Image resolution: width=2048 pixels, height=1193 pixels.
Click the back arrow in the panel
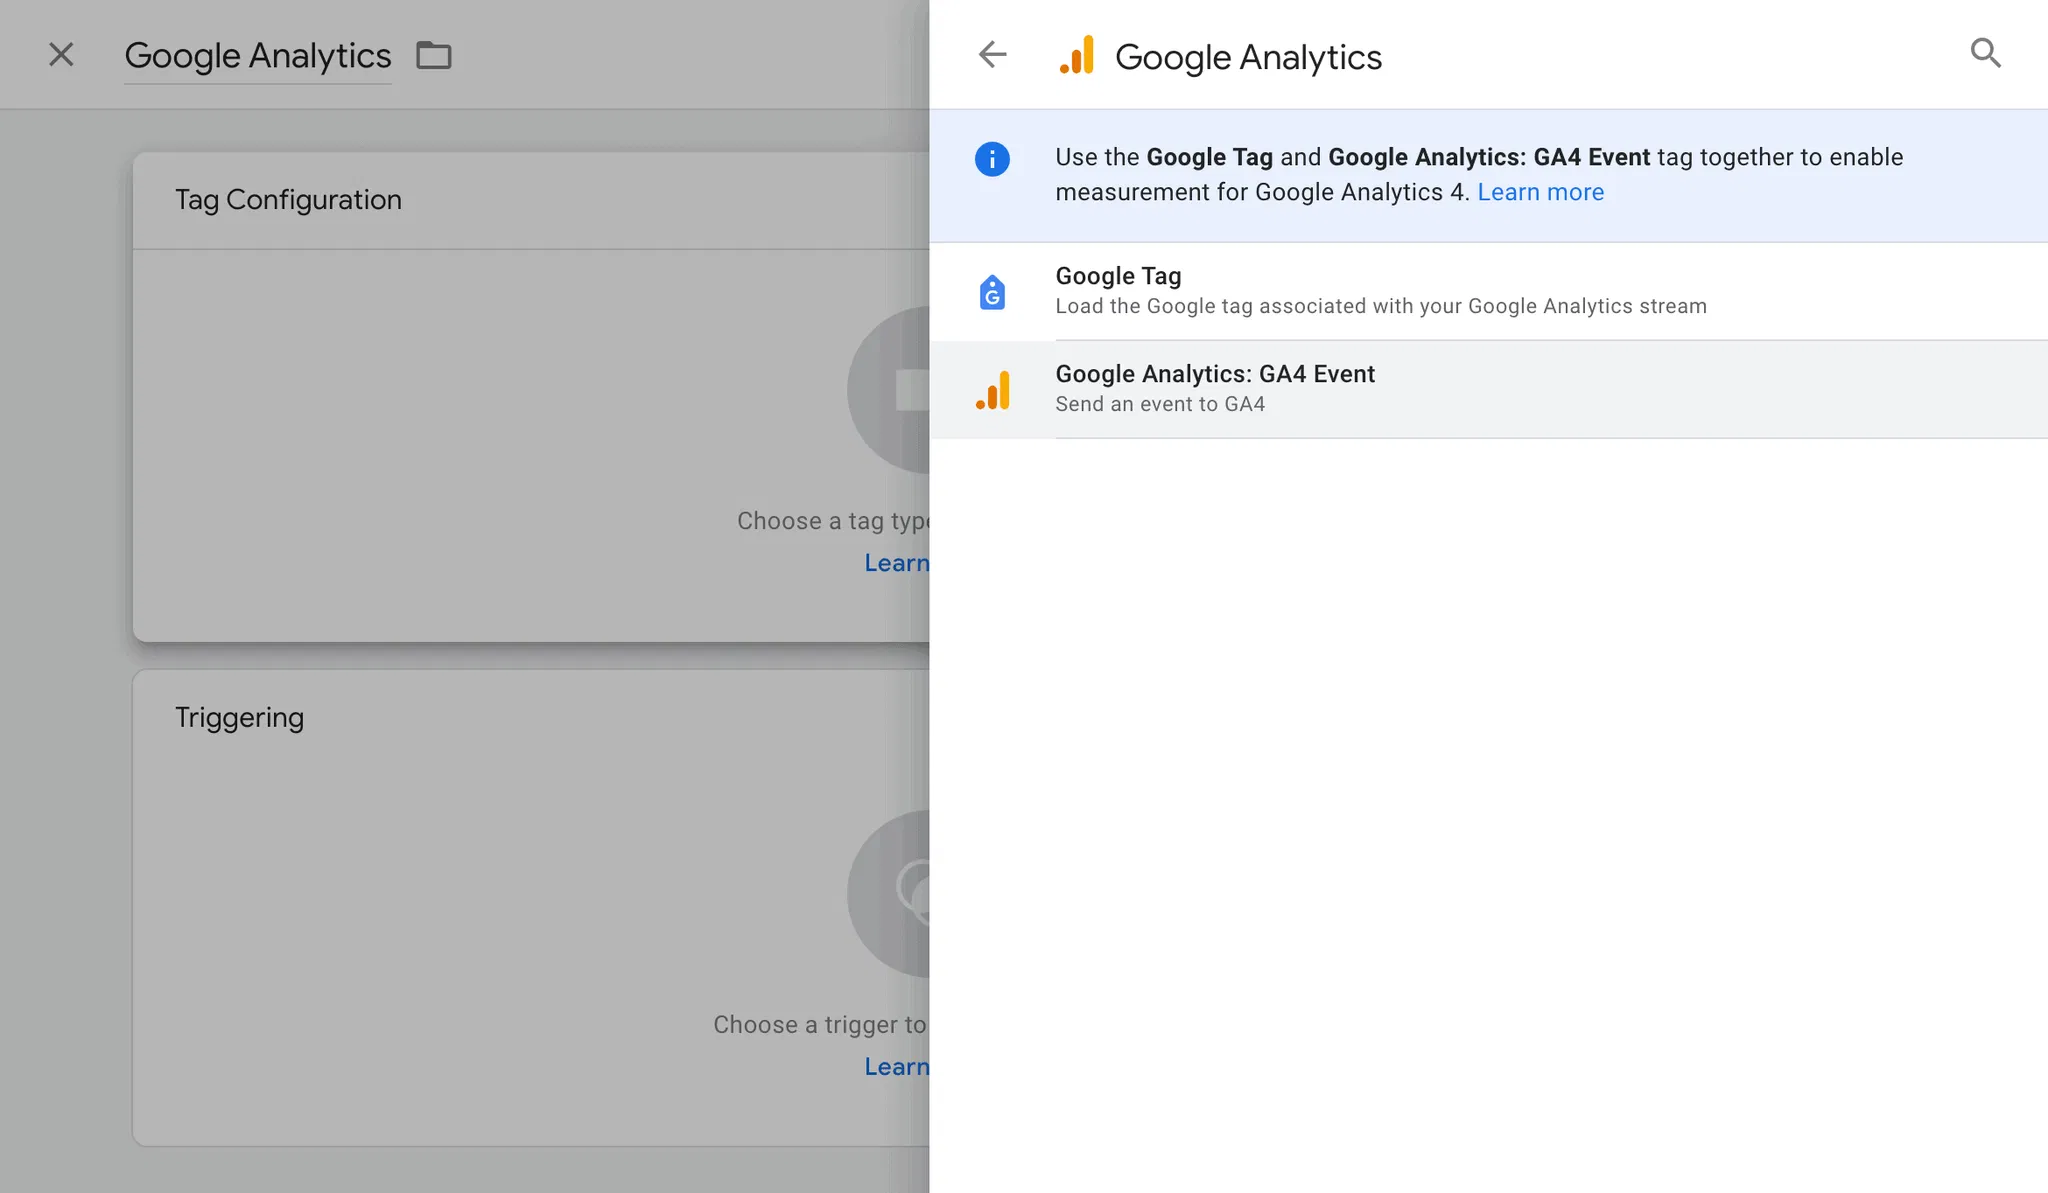point(992,54)
